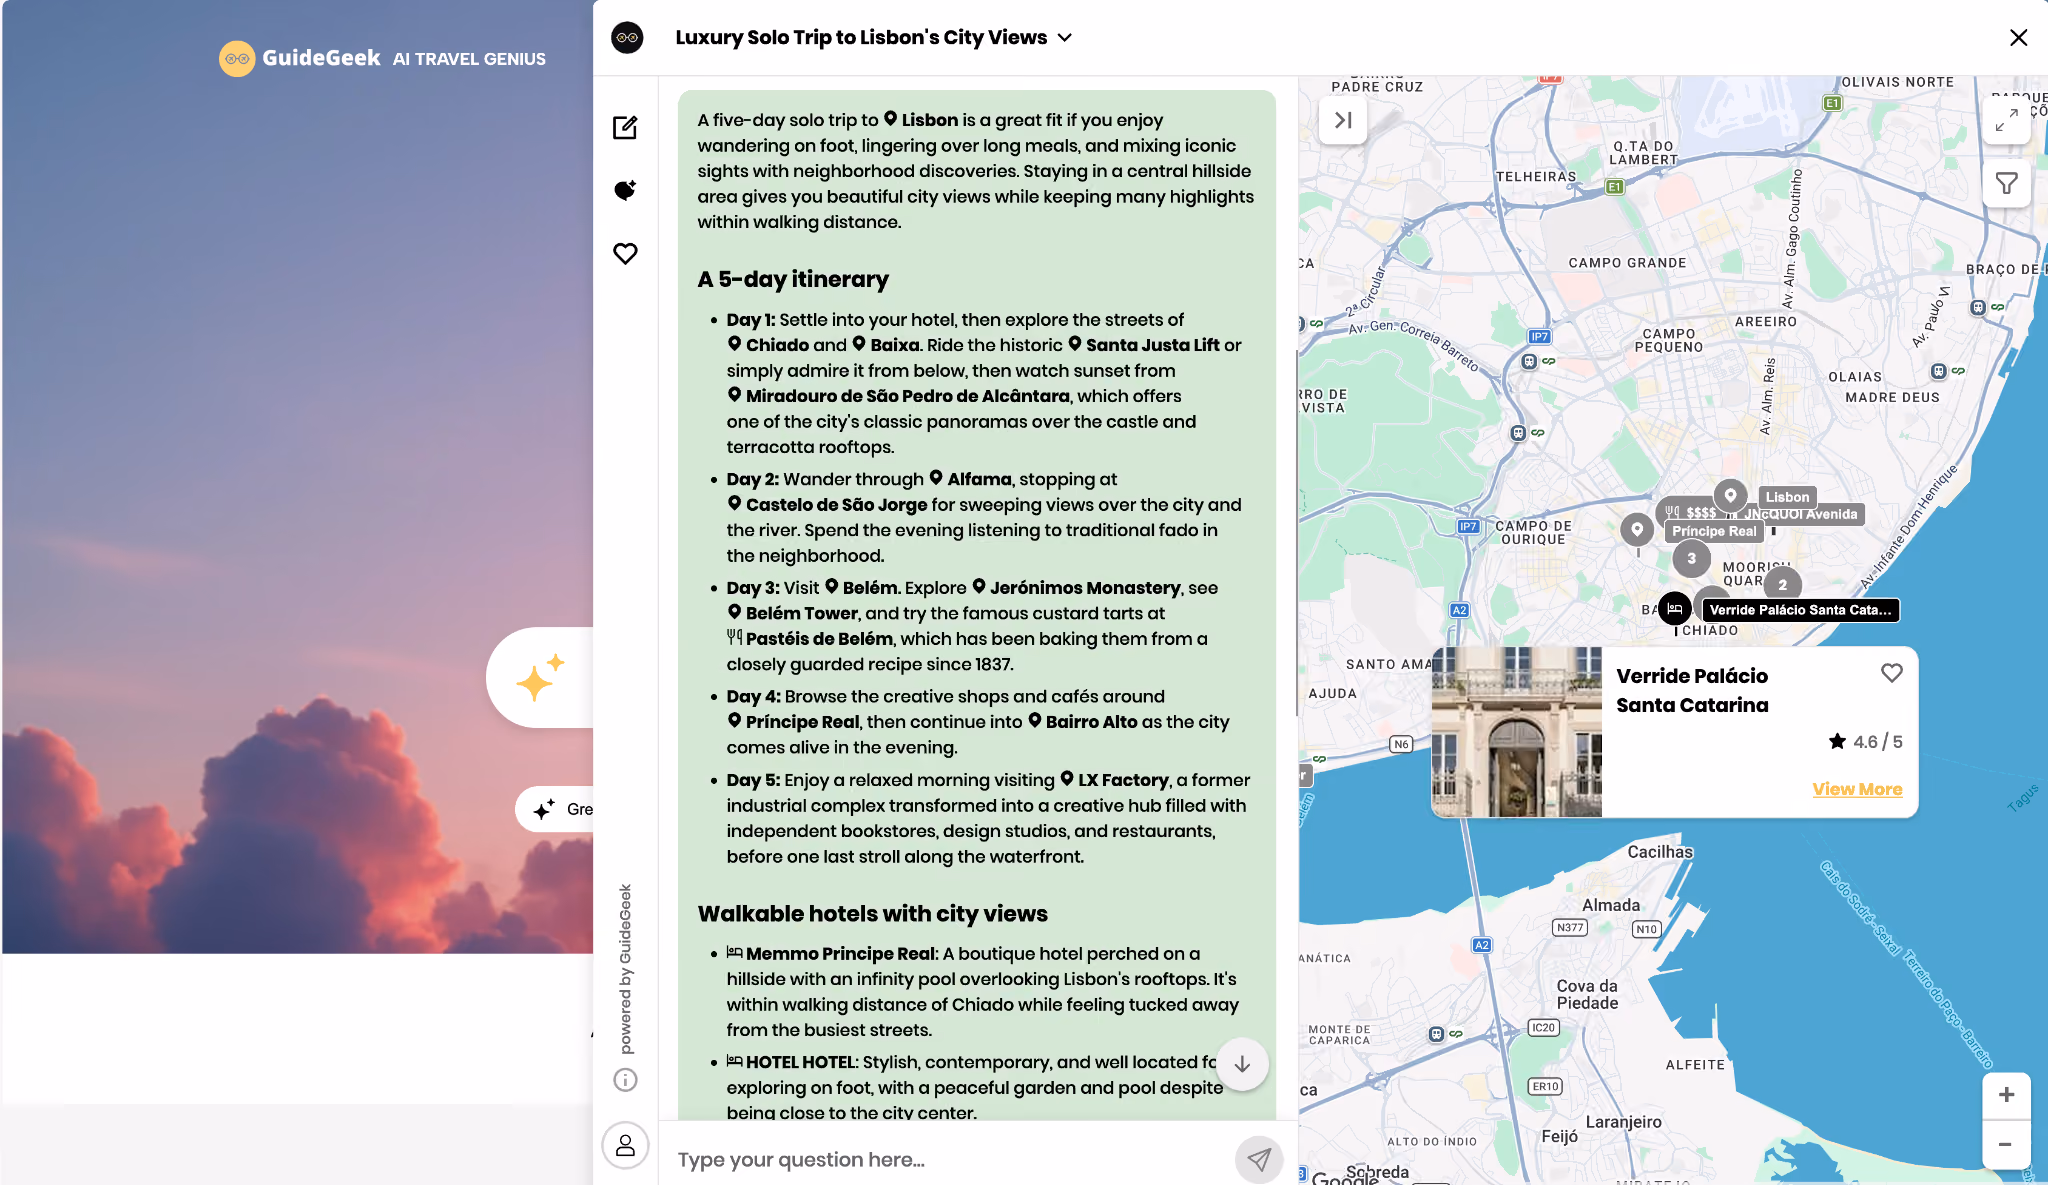
Task: Open the Príncipe Real link in Day 4
Action: click(793, 722)
